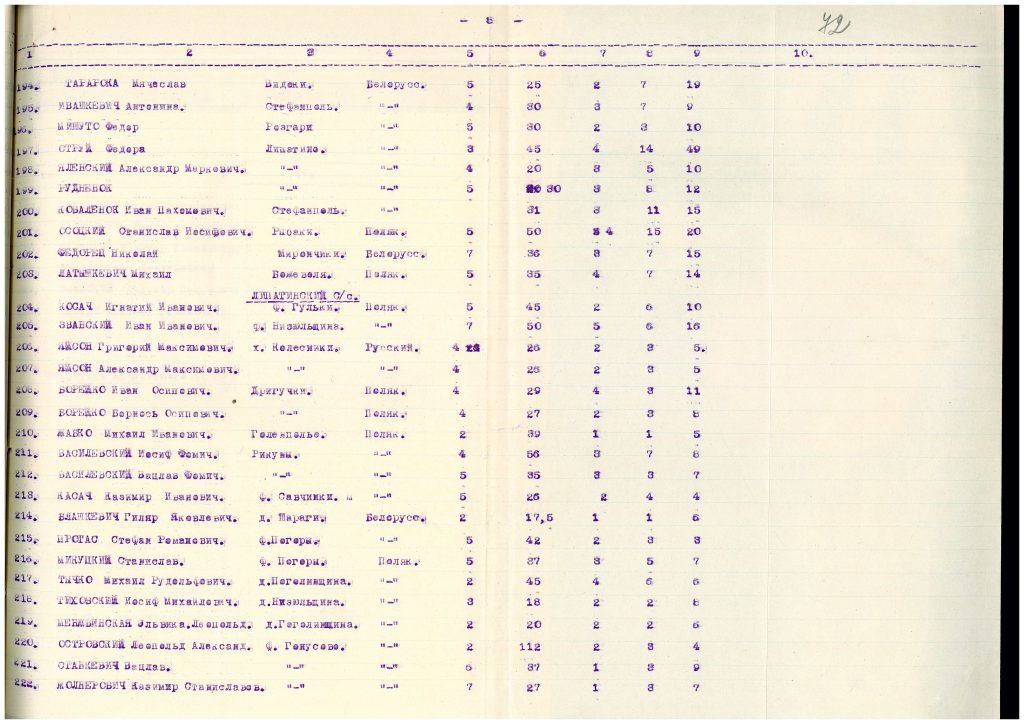1024x724 pixels.
Task: Click the surname "РУДНЕНОК"
Action: click(x=84, y=189)
